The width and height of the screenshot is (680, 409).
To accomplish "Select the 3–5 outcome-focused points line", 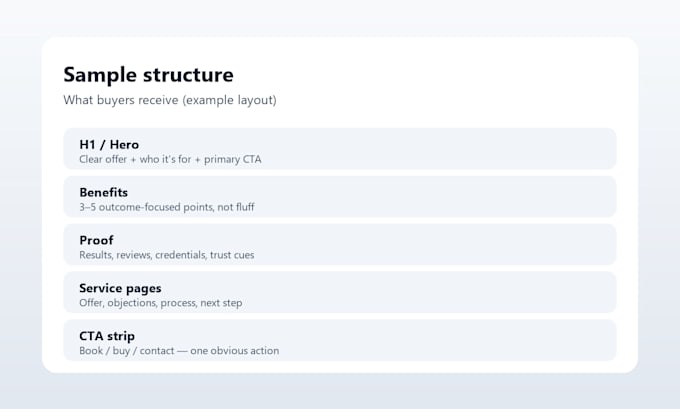I will click(167, 207).
